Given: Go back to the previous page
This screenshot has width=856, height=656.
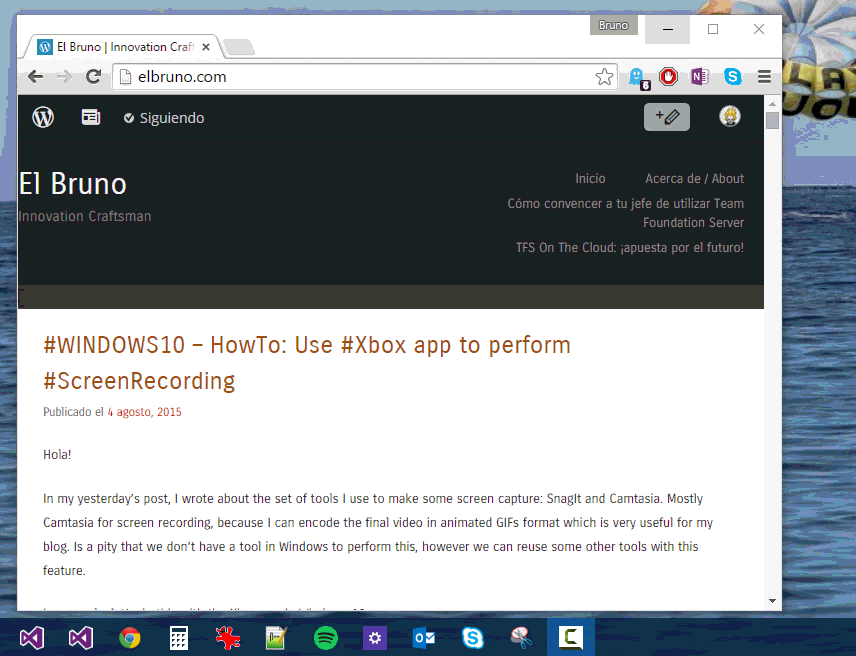Looking at the screenshot, I should click(35, 76).
